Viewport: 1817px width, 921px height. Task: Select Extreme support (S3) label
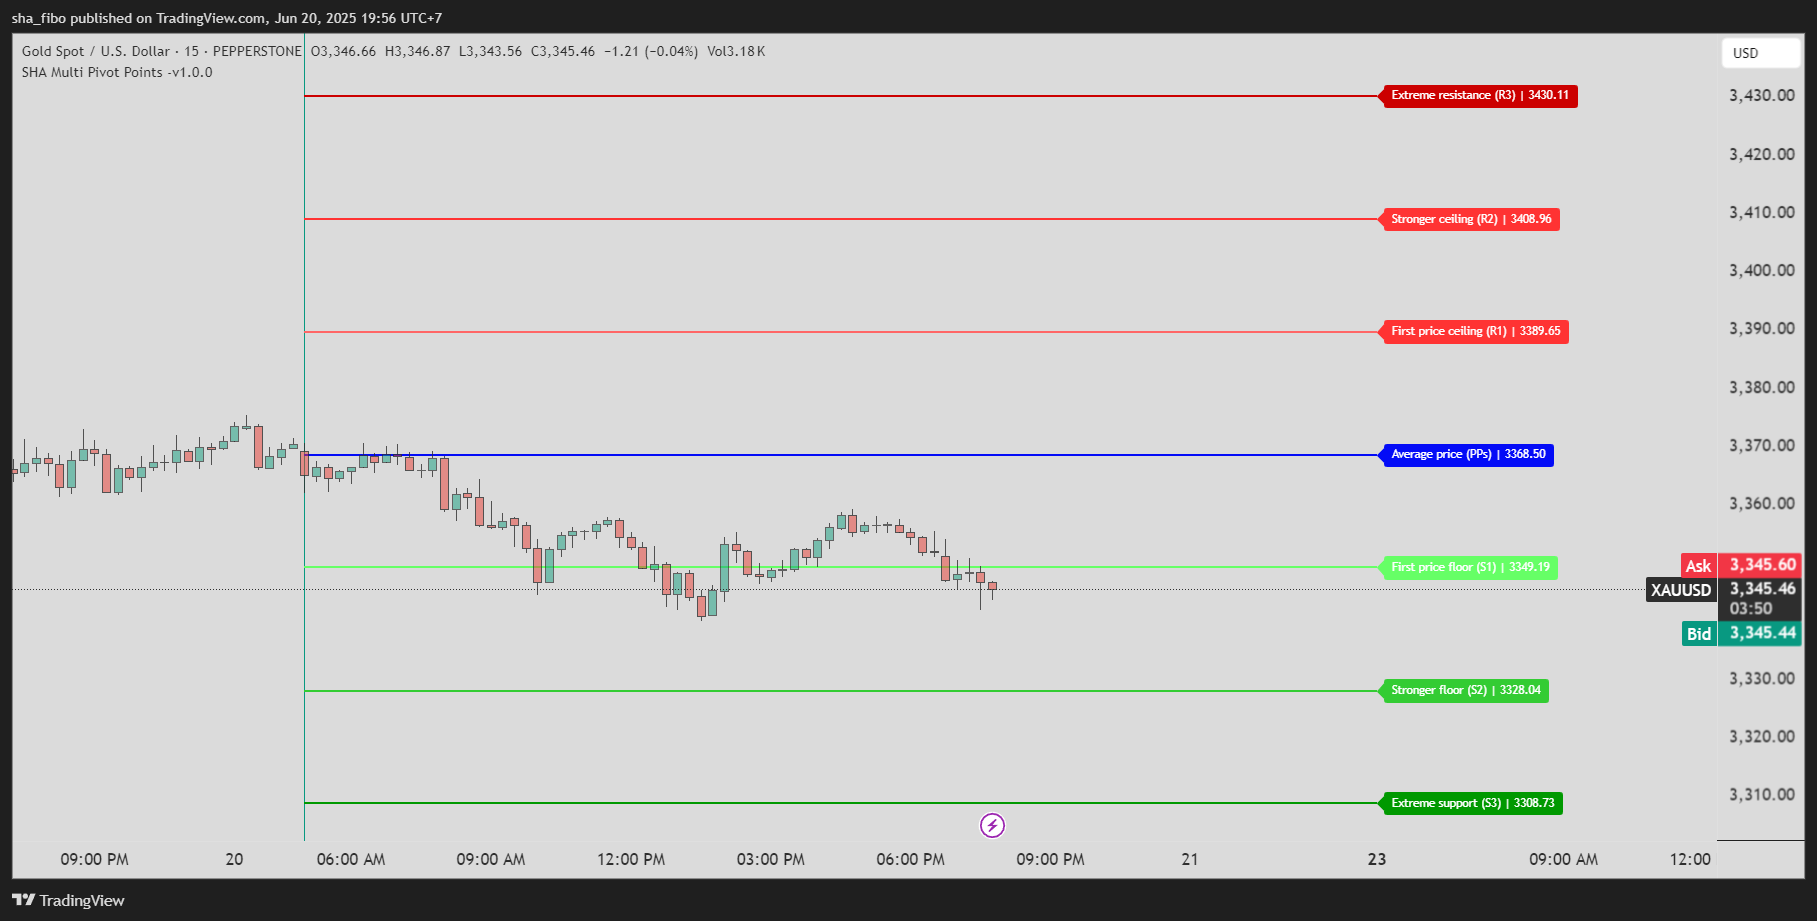click(x=1472, y=803)
